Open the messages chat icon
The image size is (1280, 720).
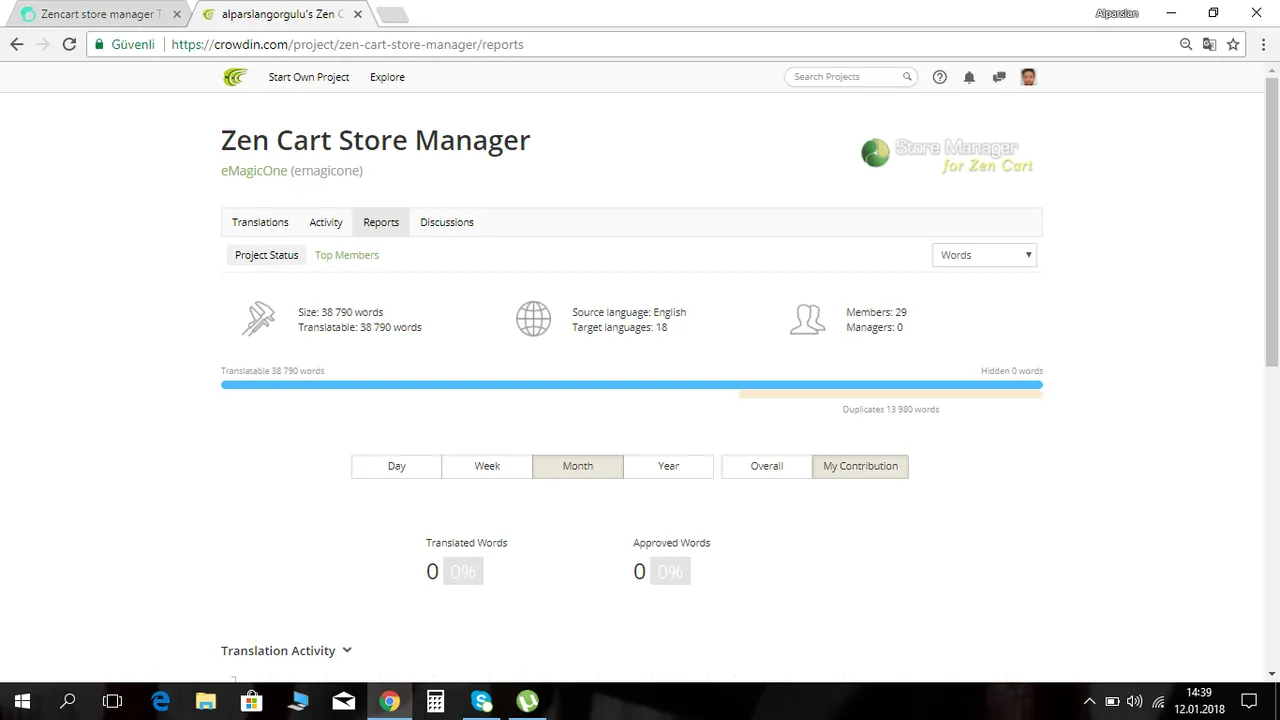point(998,77)
